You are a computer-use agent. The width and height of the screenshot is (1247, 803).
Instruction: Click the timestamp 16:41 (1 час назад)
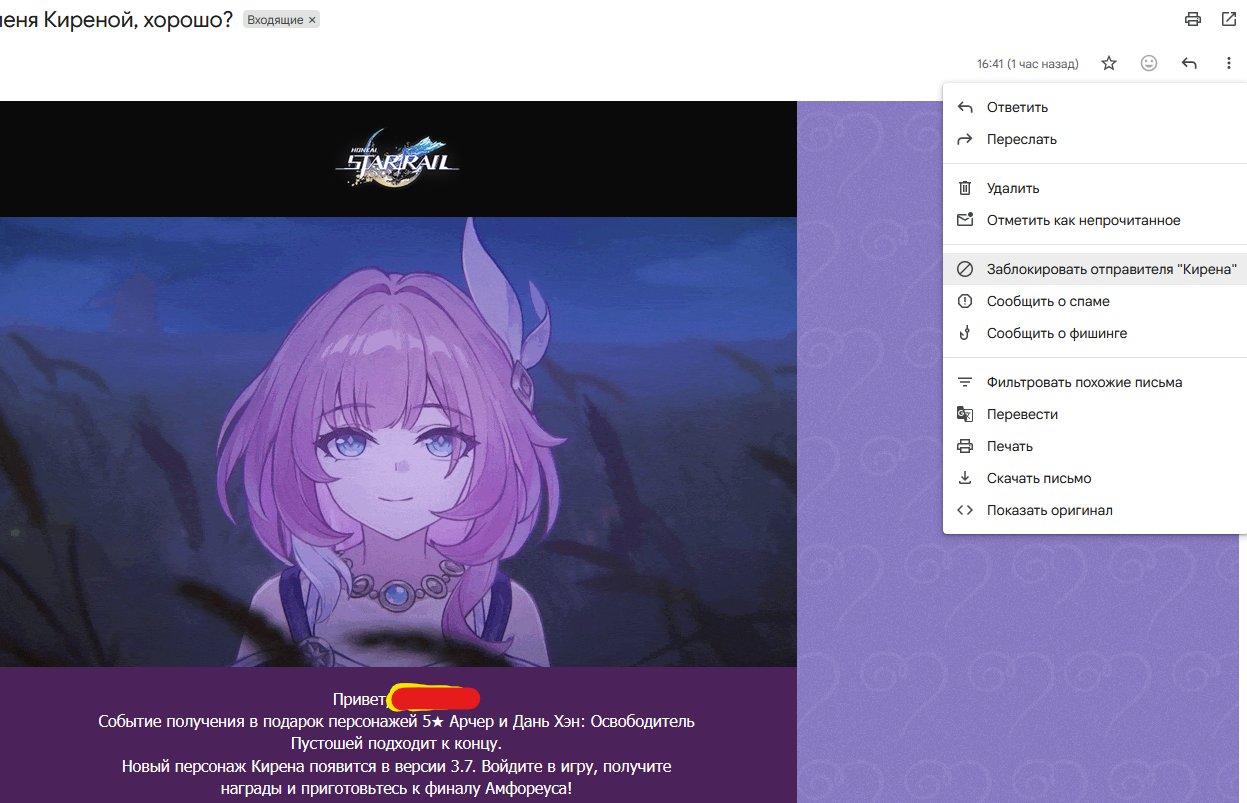point(1027,64)
